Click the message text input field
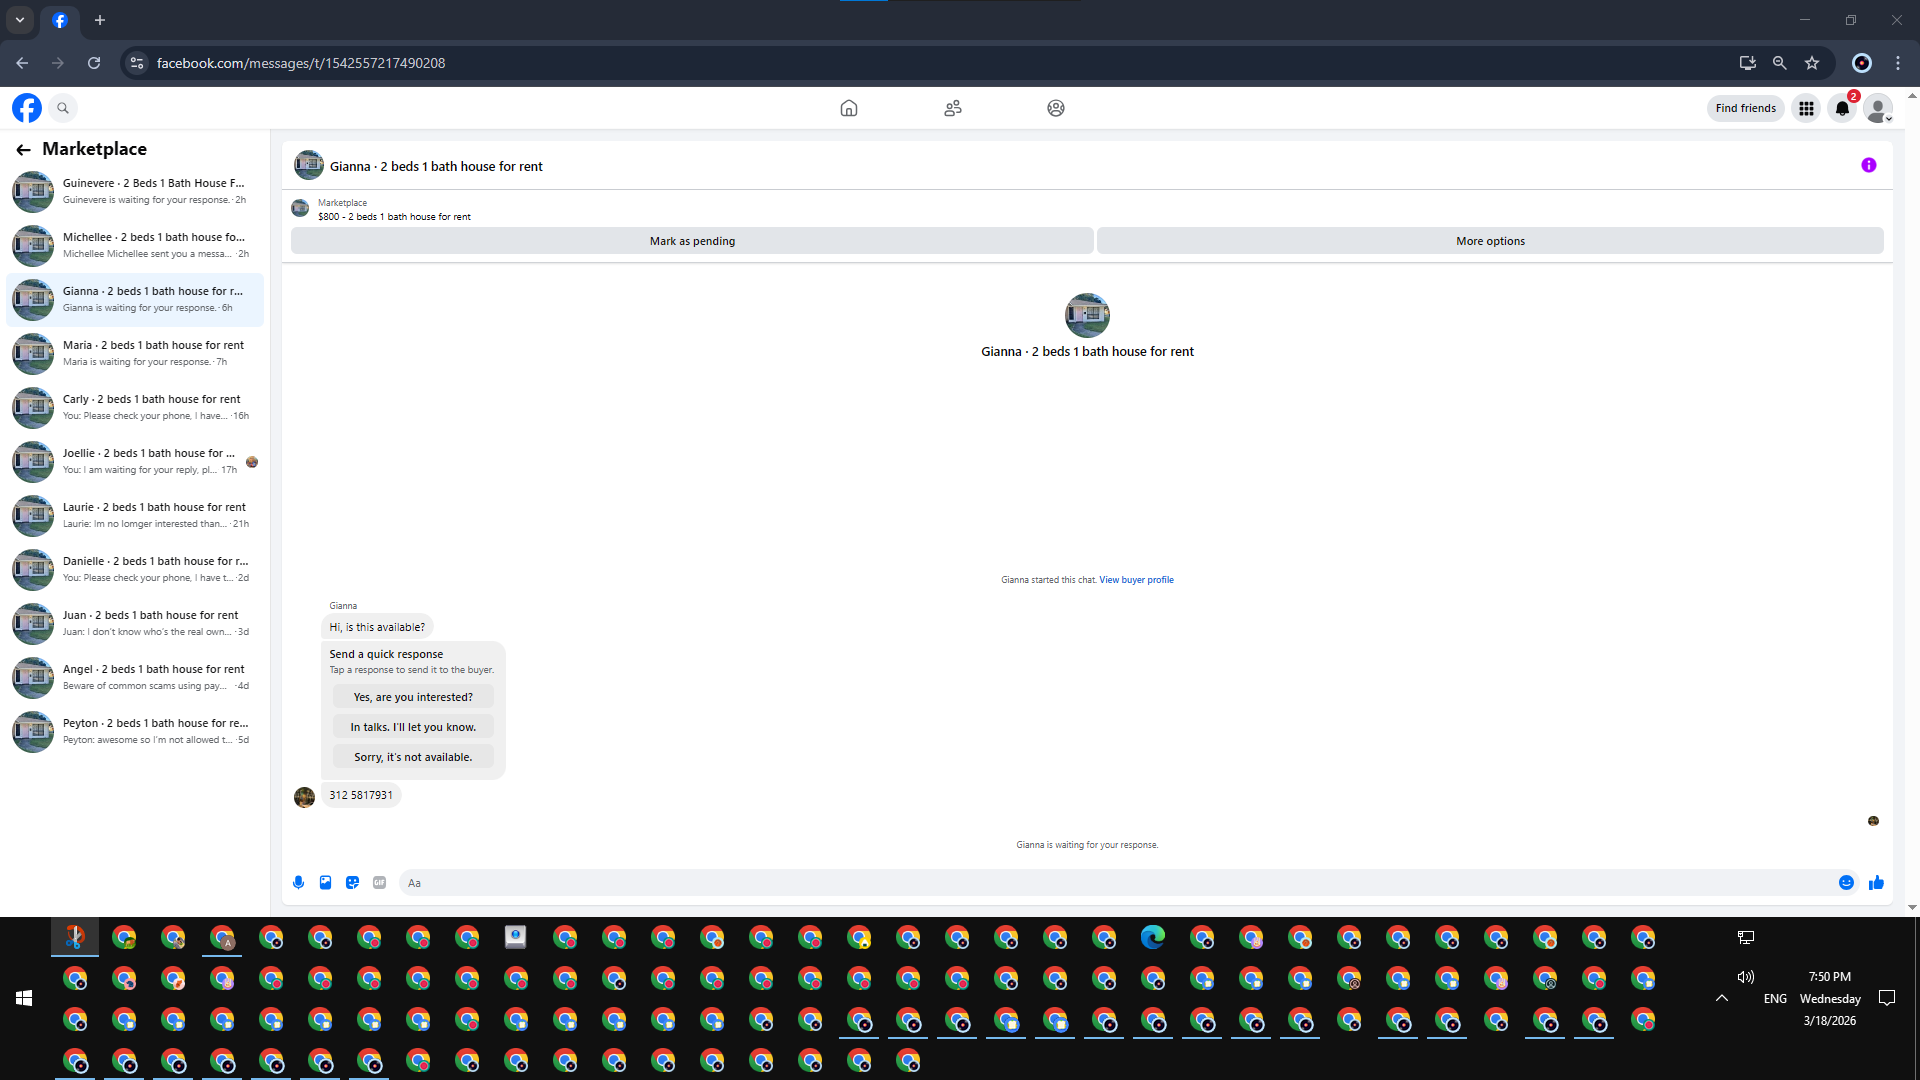The width and height of the screenshot is (1920, 1080). pos(1110,883)
